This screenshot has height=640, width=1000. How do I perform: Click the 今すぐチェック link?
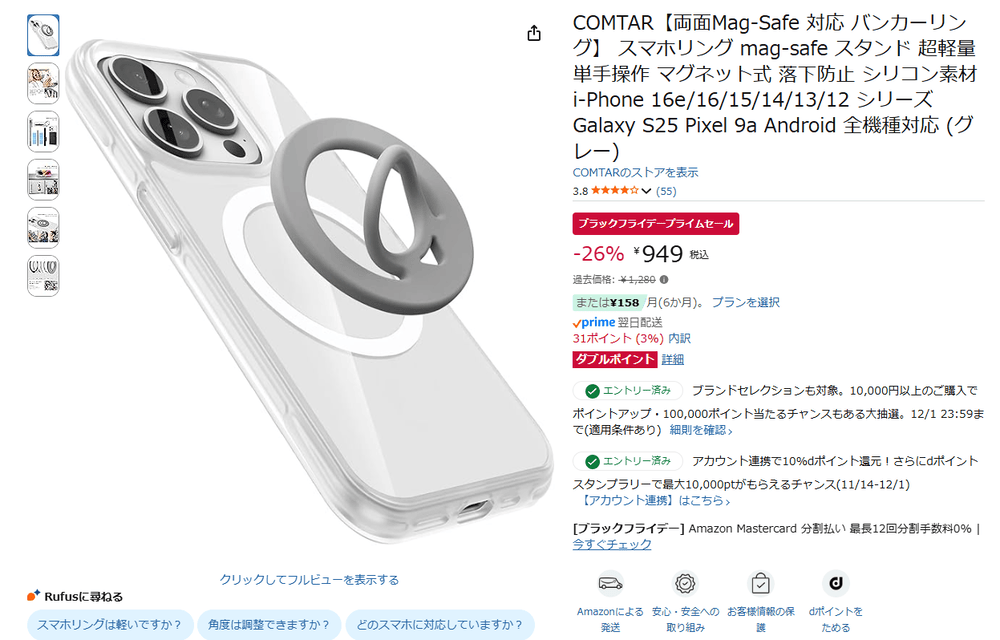(612, 544)
